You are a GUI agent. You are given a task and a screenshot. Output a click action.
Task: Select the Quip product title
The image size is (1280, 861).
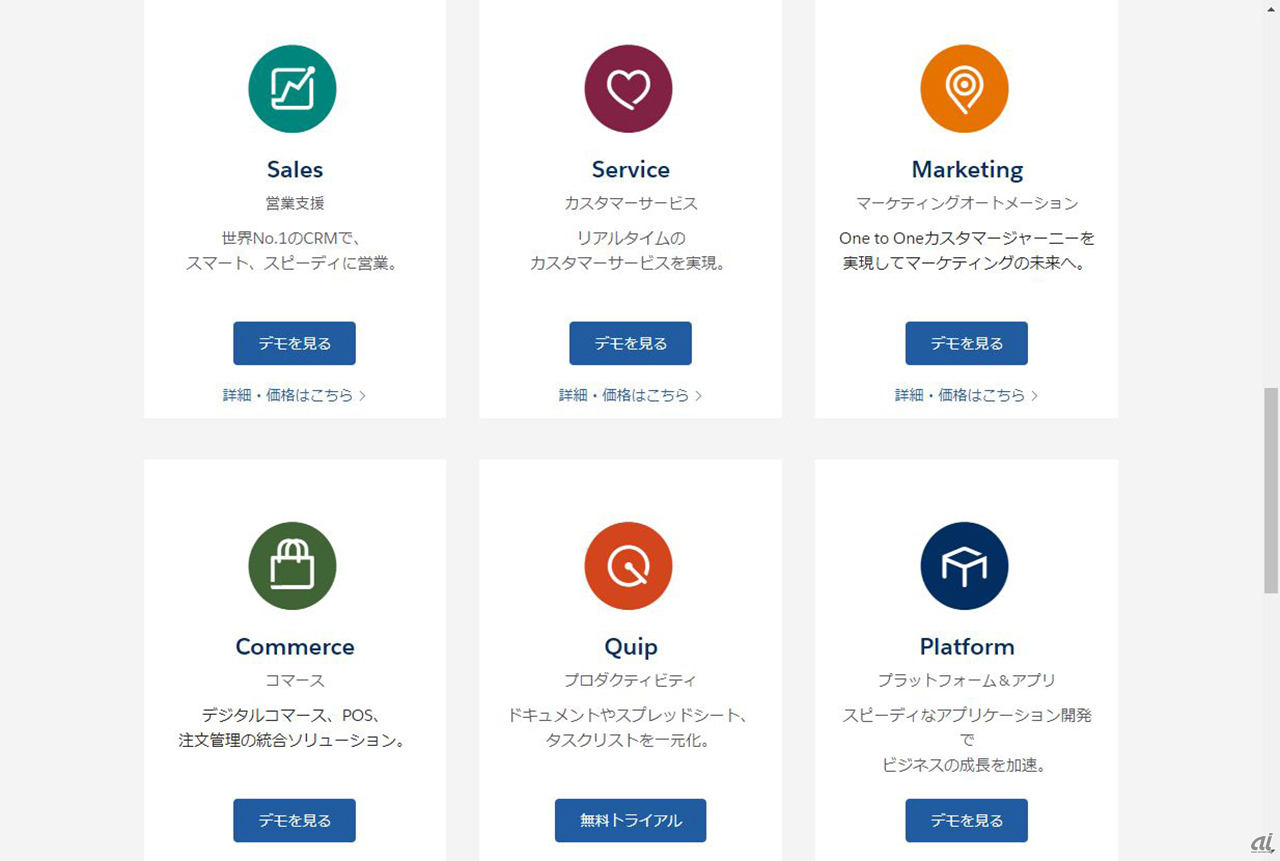(631, 646)
